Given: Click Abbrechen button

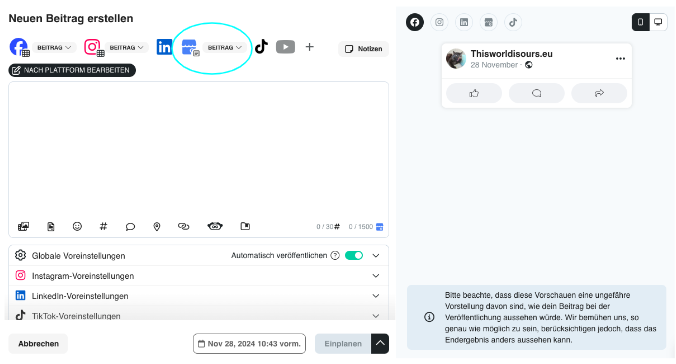Looking at the screenshot, I should tap(38, 344).
